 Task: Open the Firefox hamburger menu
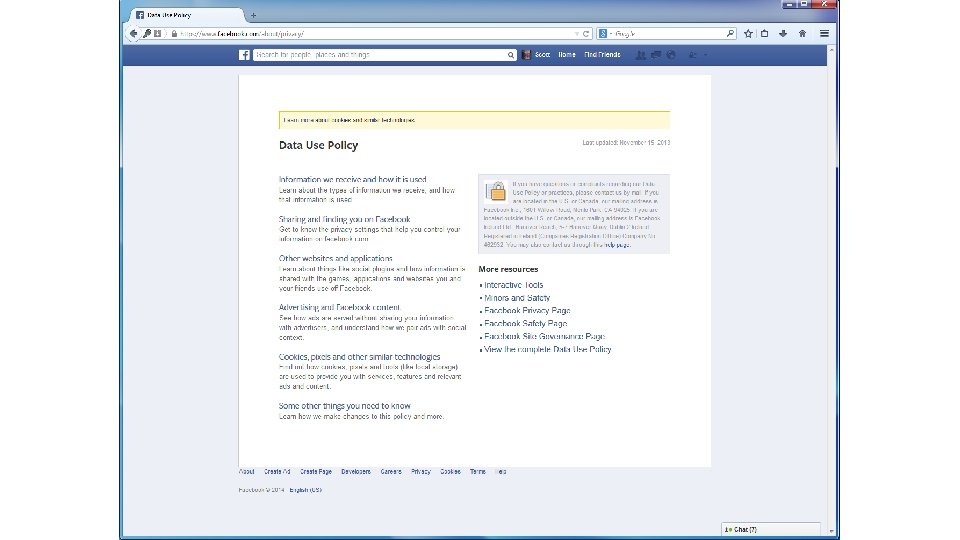click(824, 34)
